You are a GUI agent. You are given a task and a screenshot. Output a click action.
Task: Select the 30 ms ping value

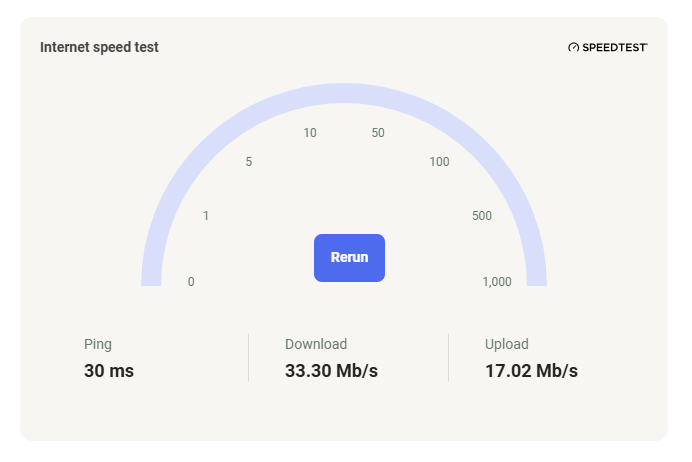coord(109,371)
